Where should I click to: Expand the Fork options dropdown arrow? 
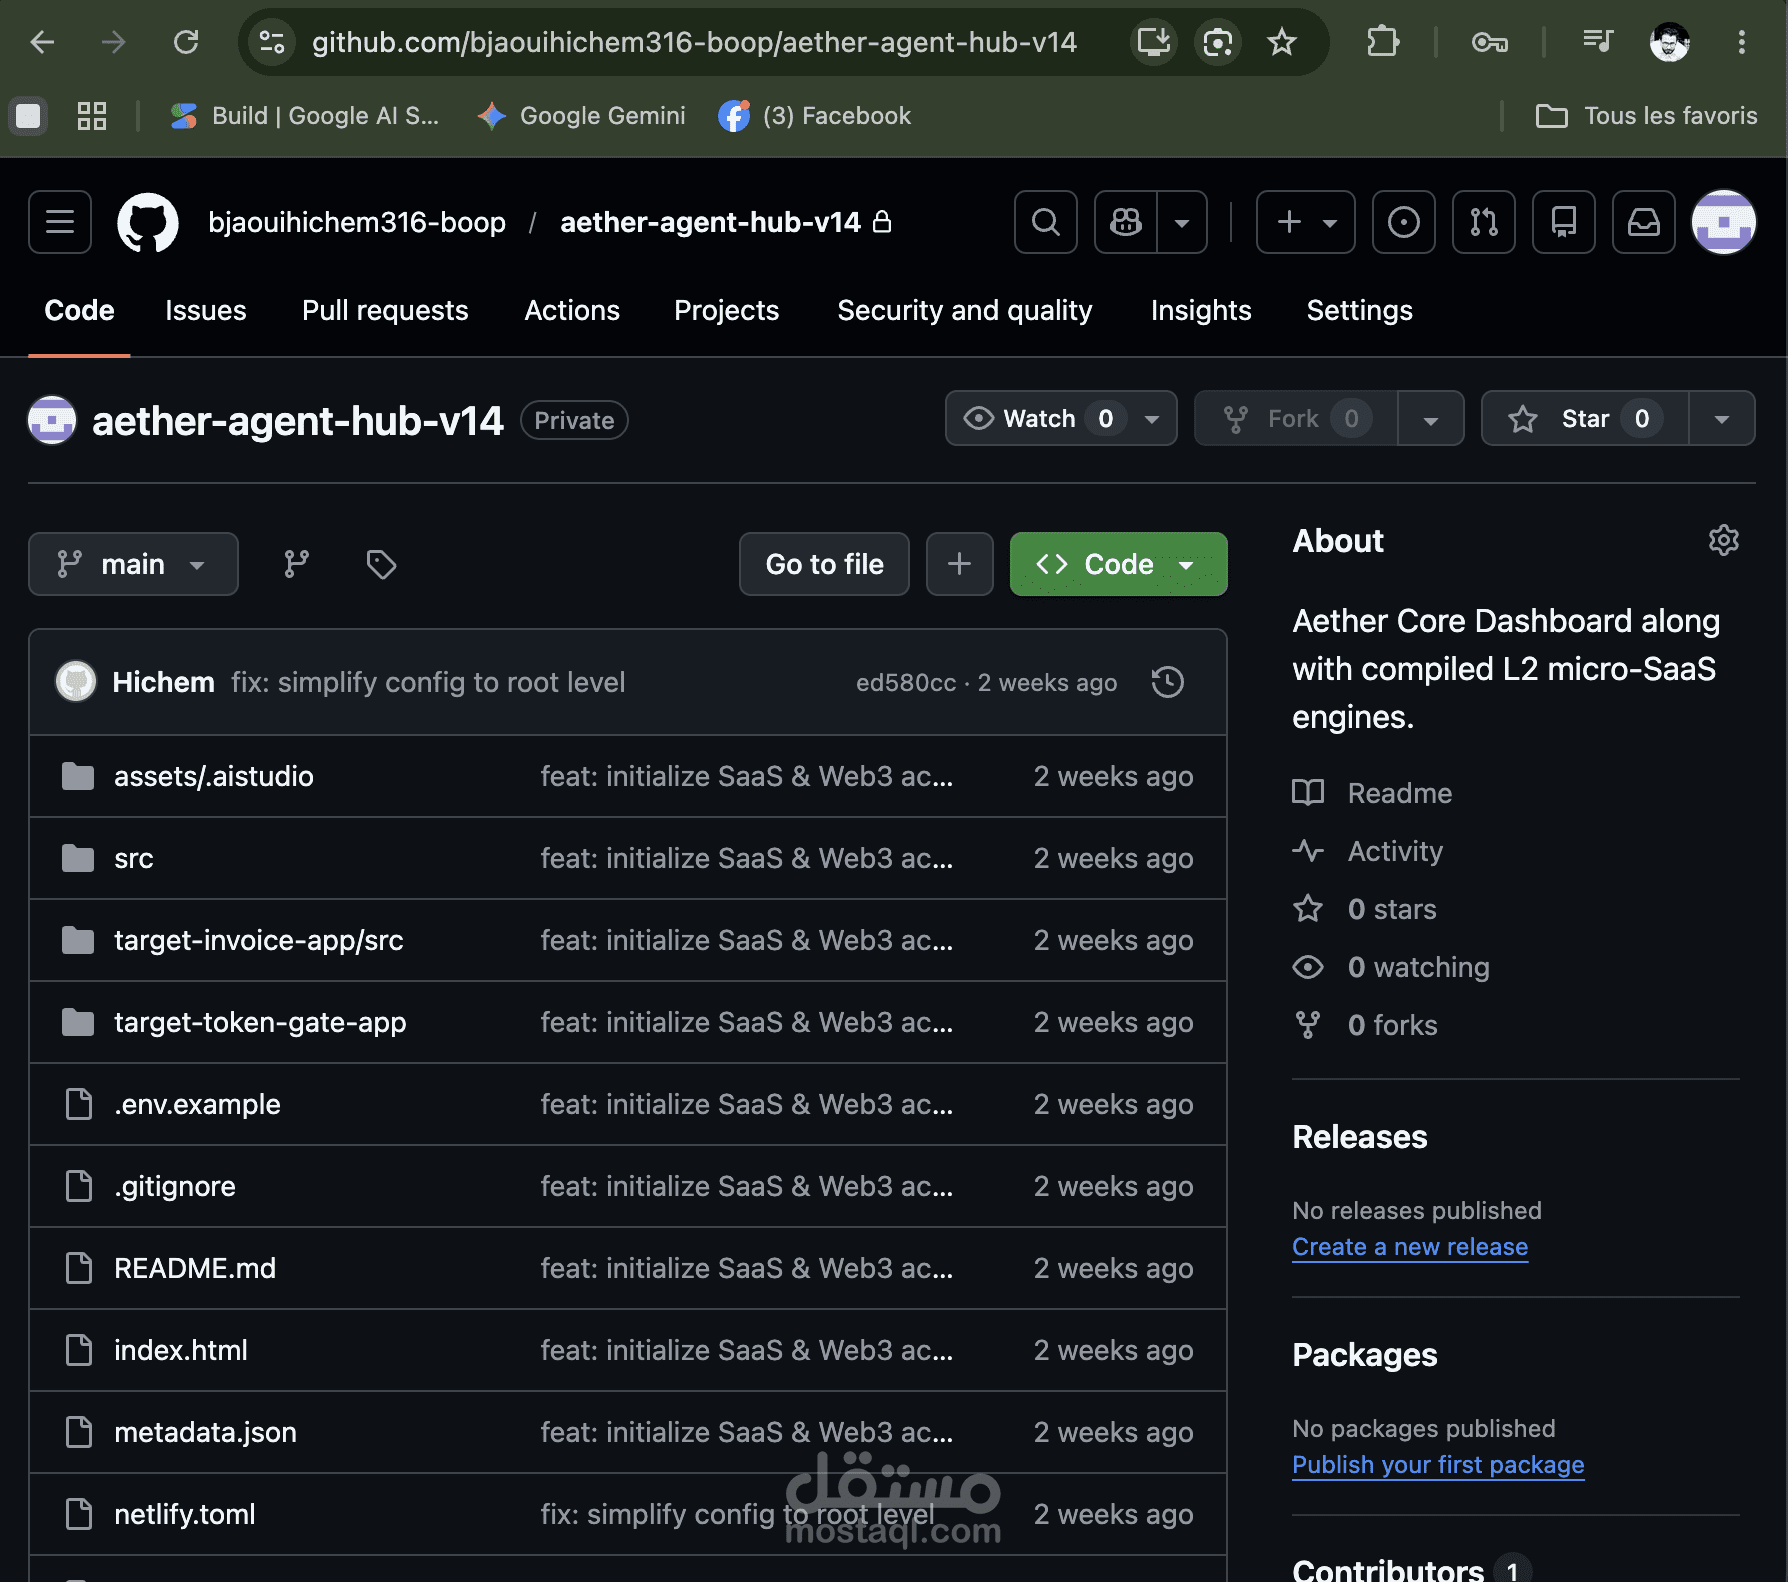pos(1431,419)
